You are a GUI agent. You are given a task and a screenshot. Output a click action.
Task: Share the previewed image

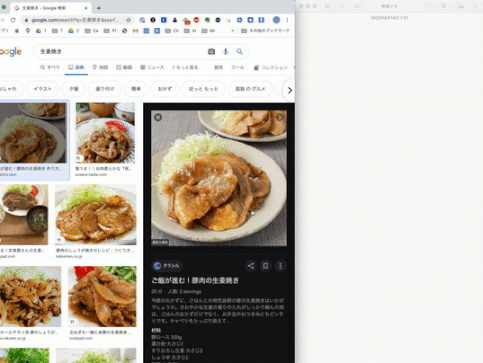pyautogui.click(x=251, y=266)
